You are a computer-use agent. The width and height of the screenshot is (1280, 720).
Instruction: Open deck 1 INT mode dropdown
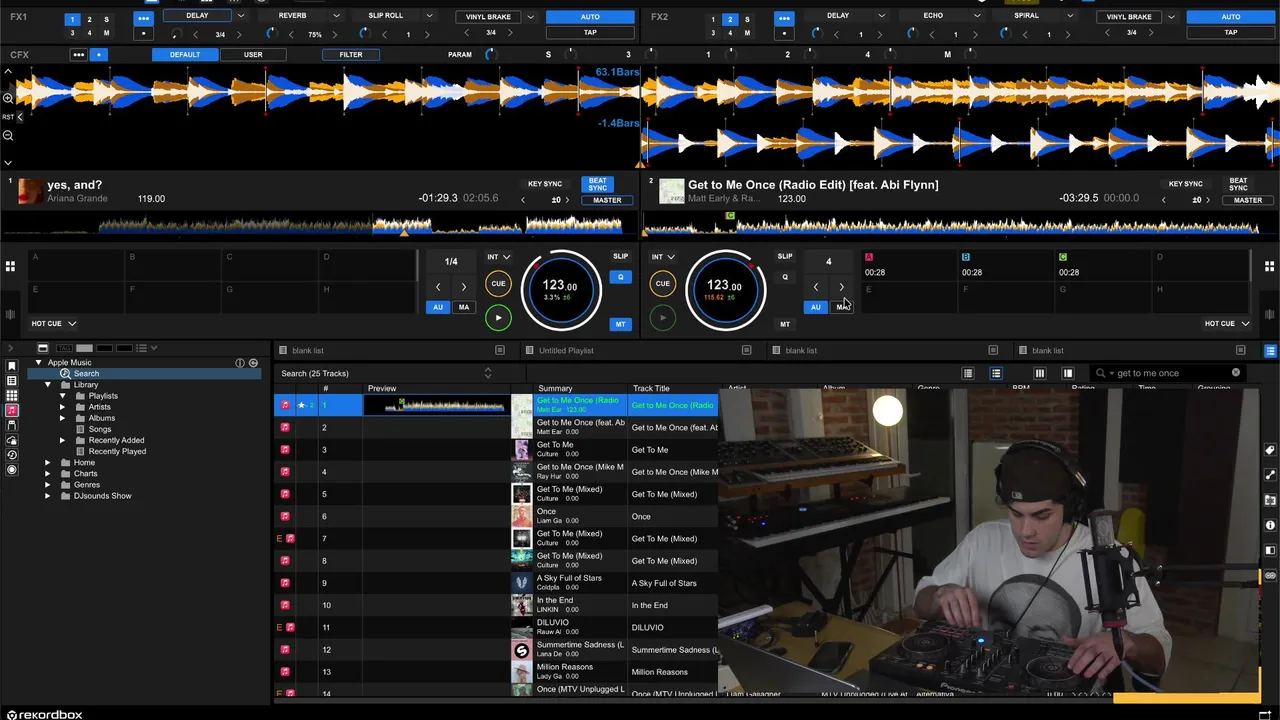pyautogui.click(x=498, y=257)
